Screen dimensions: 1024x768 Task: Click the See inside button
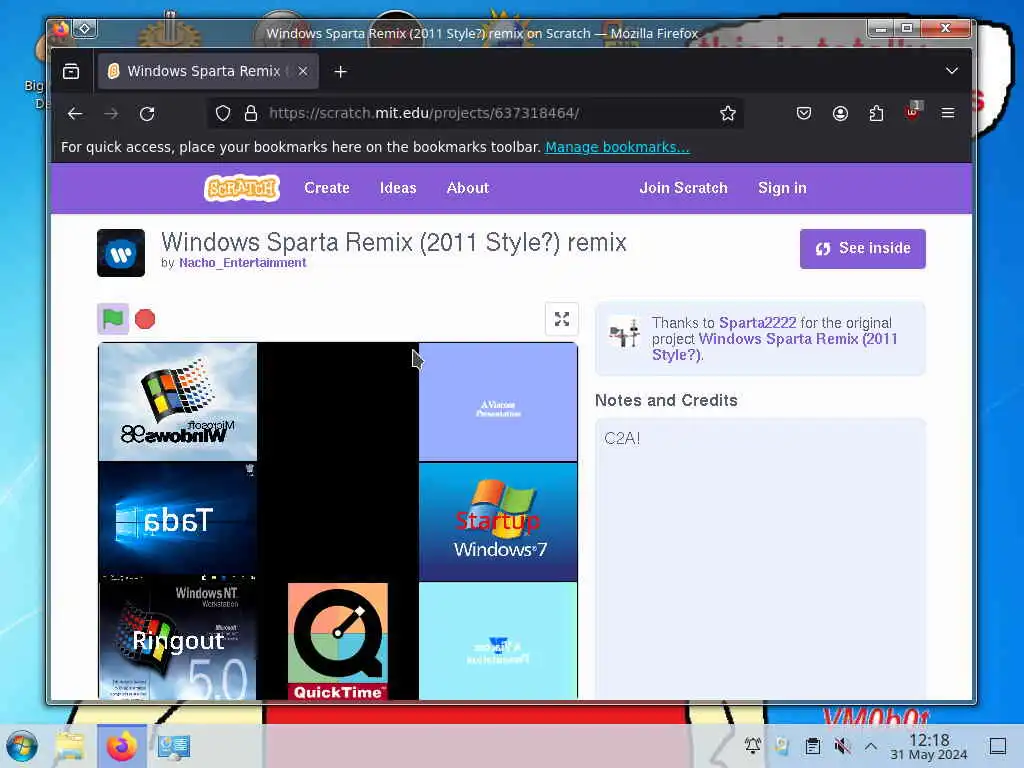click(862, 248)
